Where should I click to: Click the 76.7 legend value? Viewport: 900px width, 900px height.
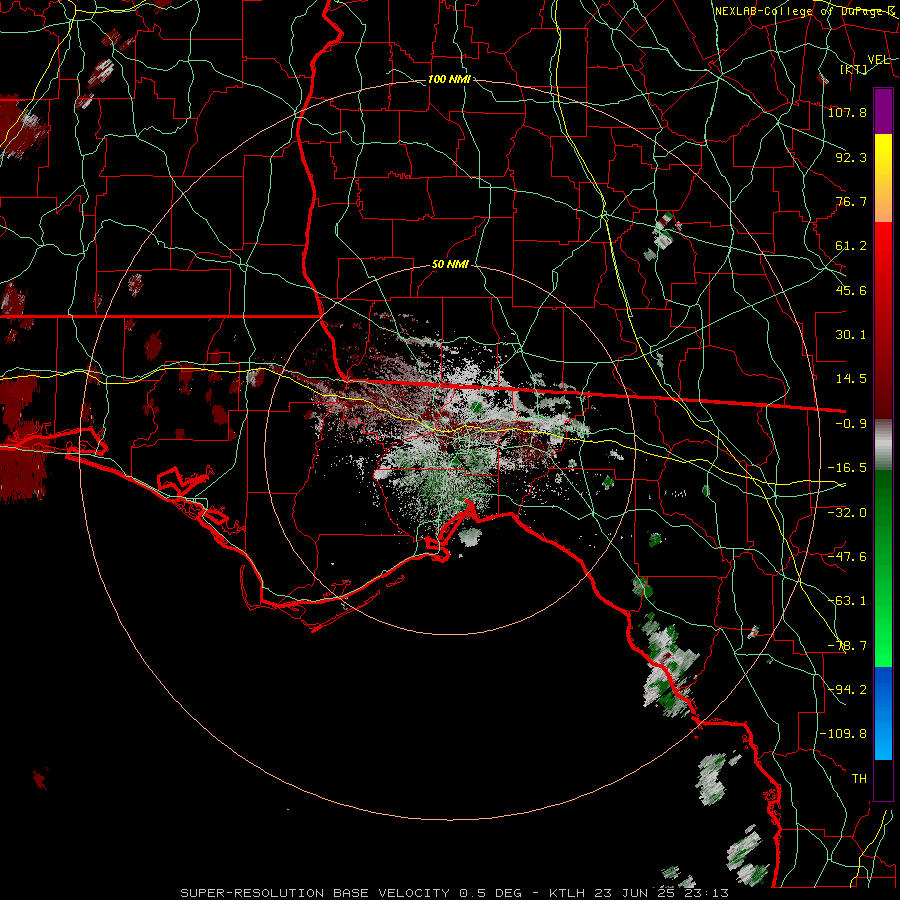pyautogui.click(x=851, y=201)
